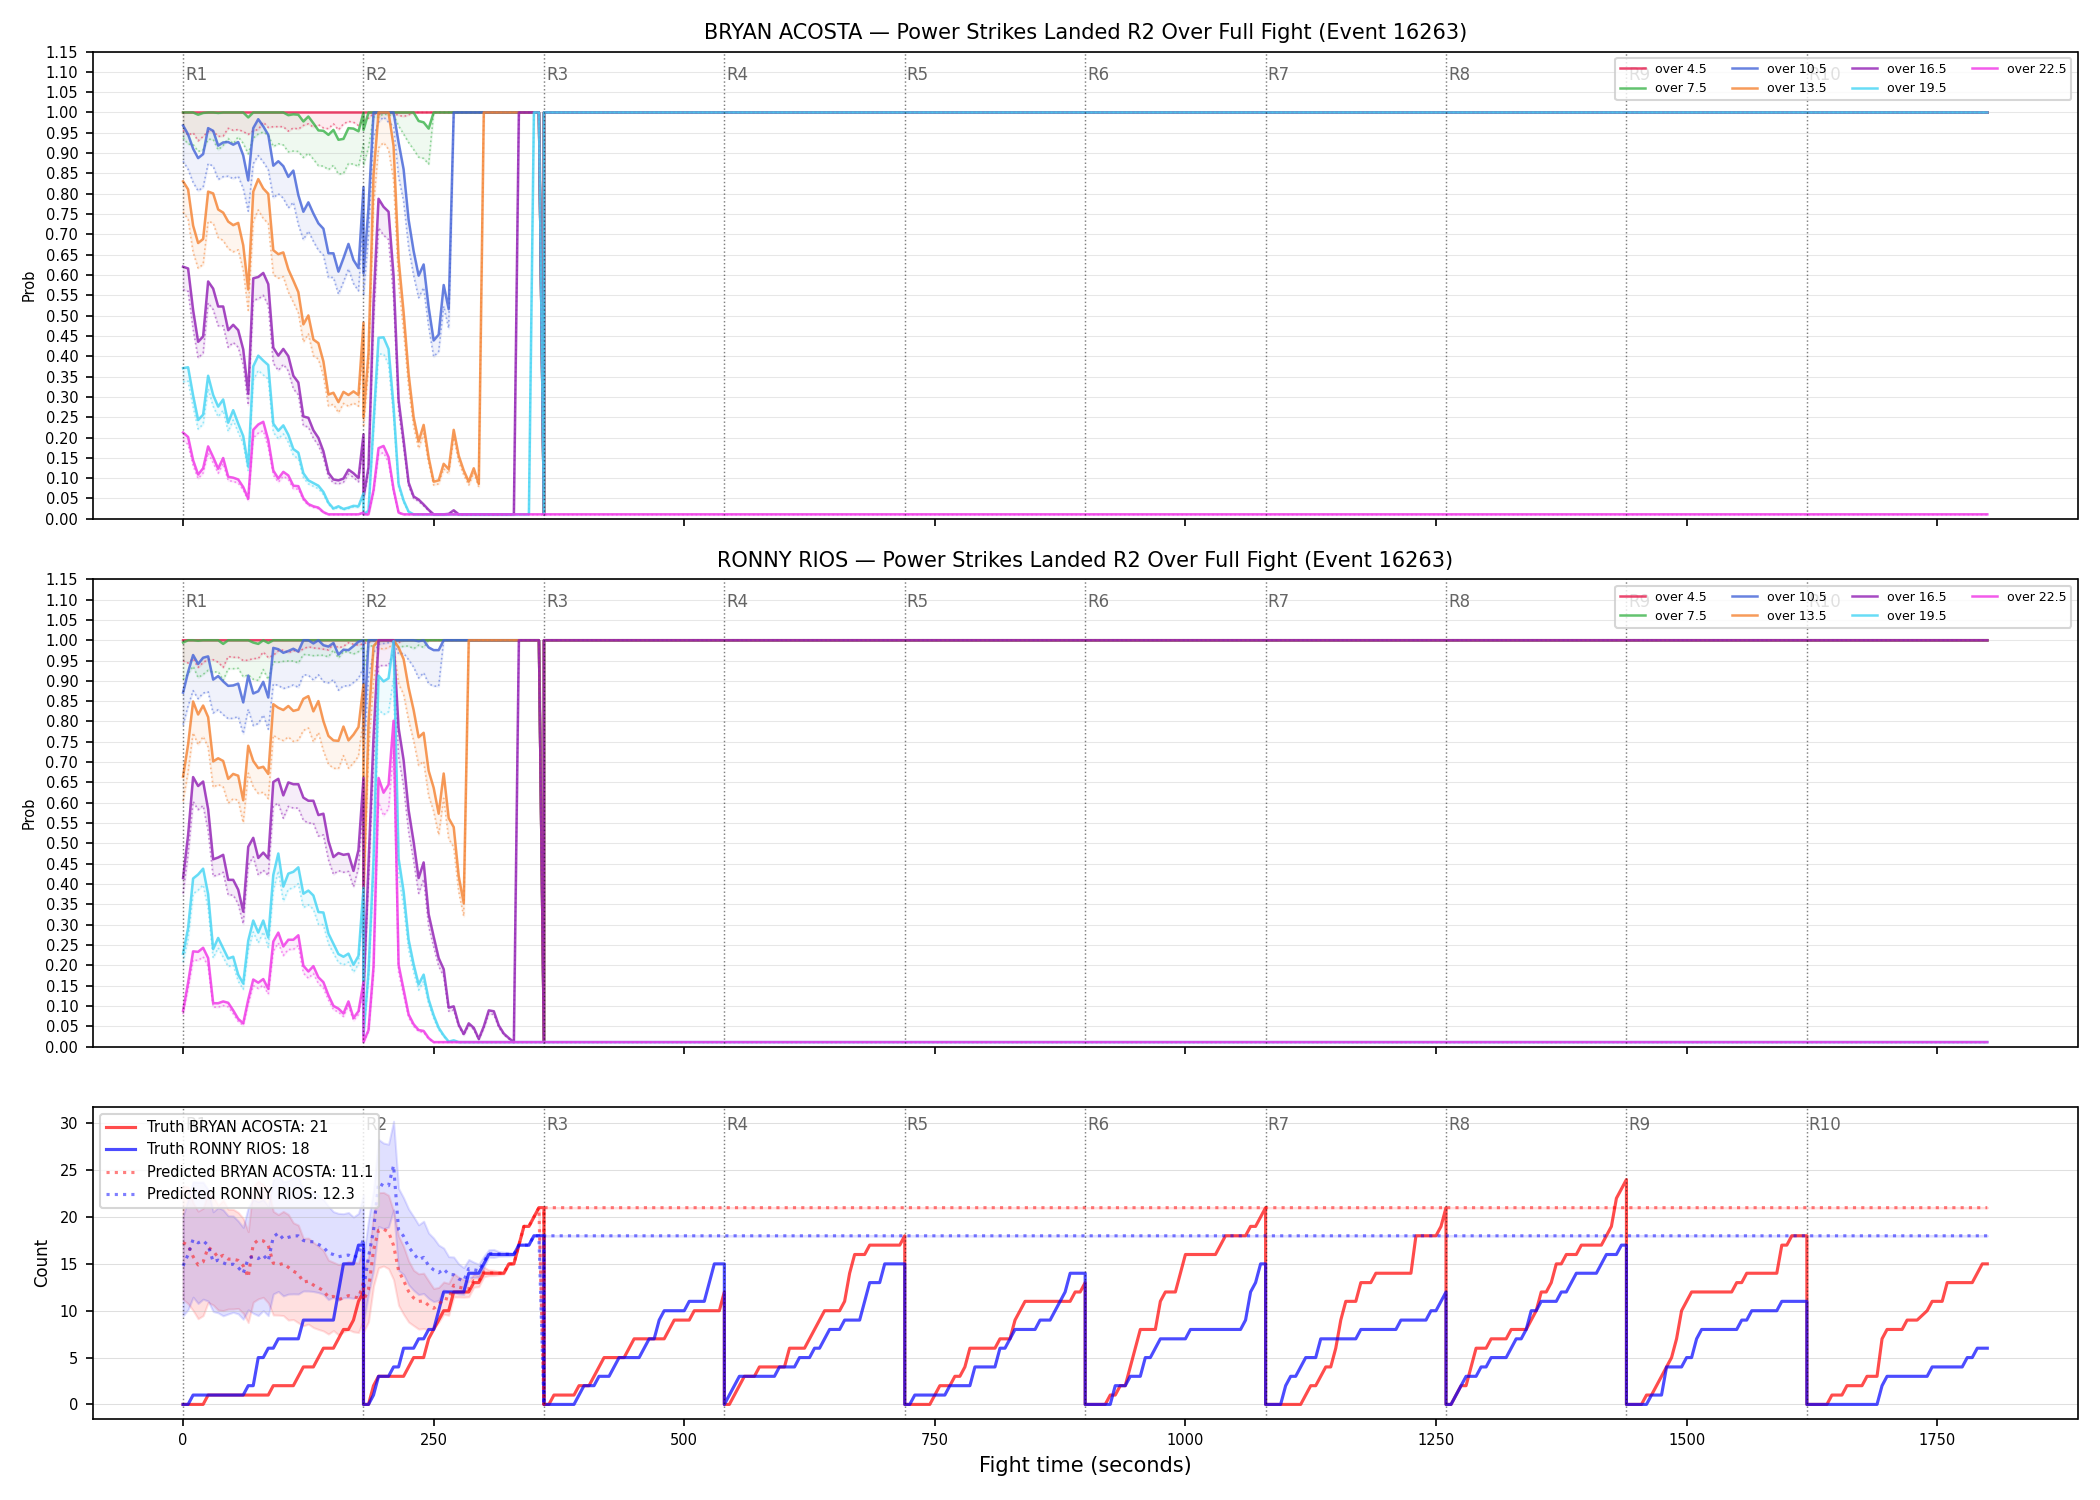This screenshot has width=2100, height=1500.
Task: Click the R10 round marker in bottom chart
Action: (x=1824, y=1124)
